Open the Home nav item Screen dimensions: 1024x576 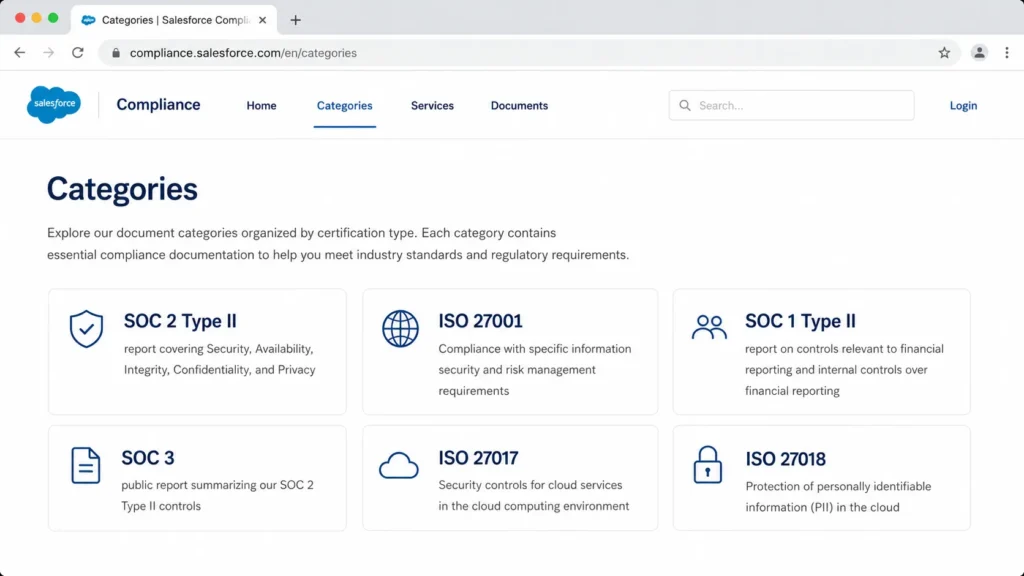click(261, 106)
